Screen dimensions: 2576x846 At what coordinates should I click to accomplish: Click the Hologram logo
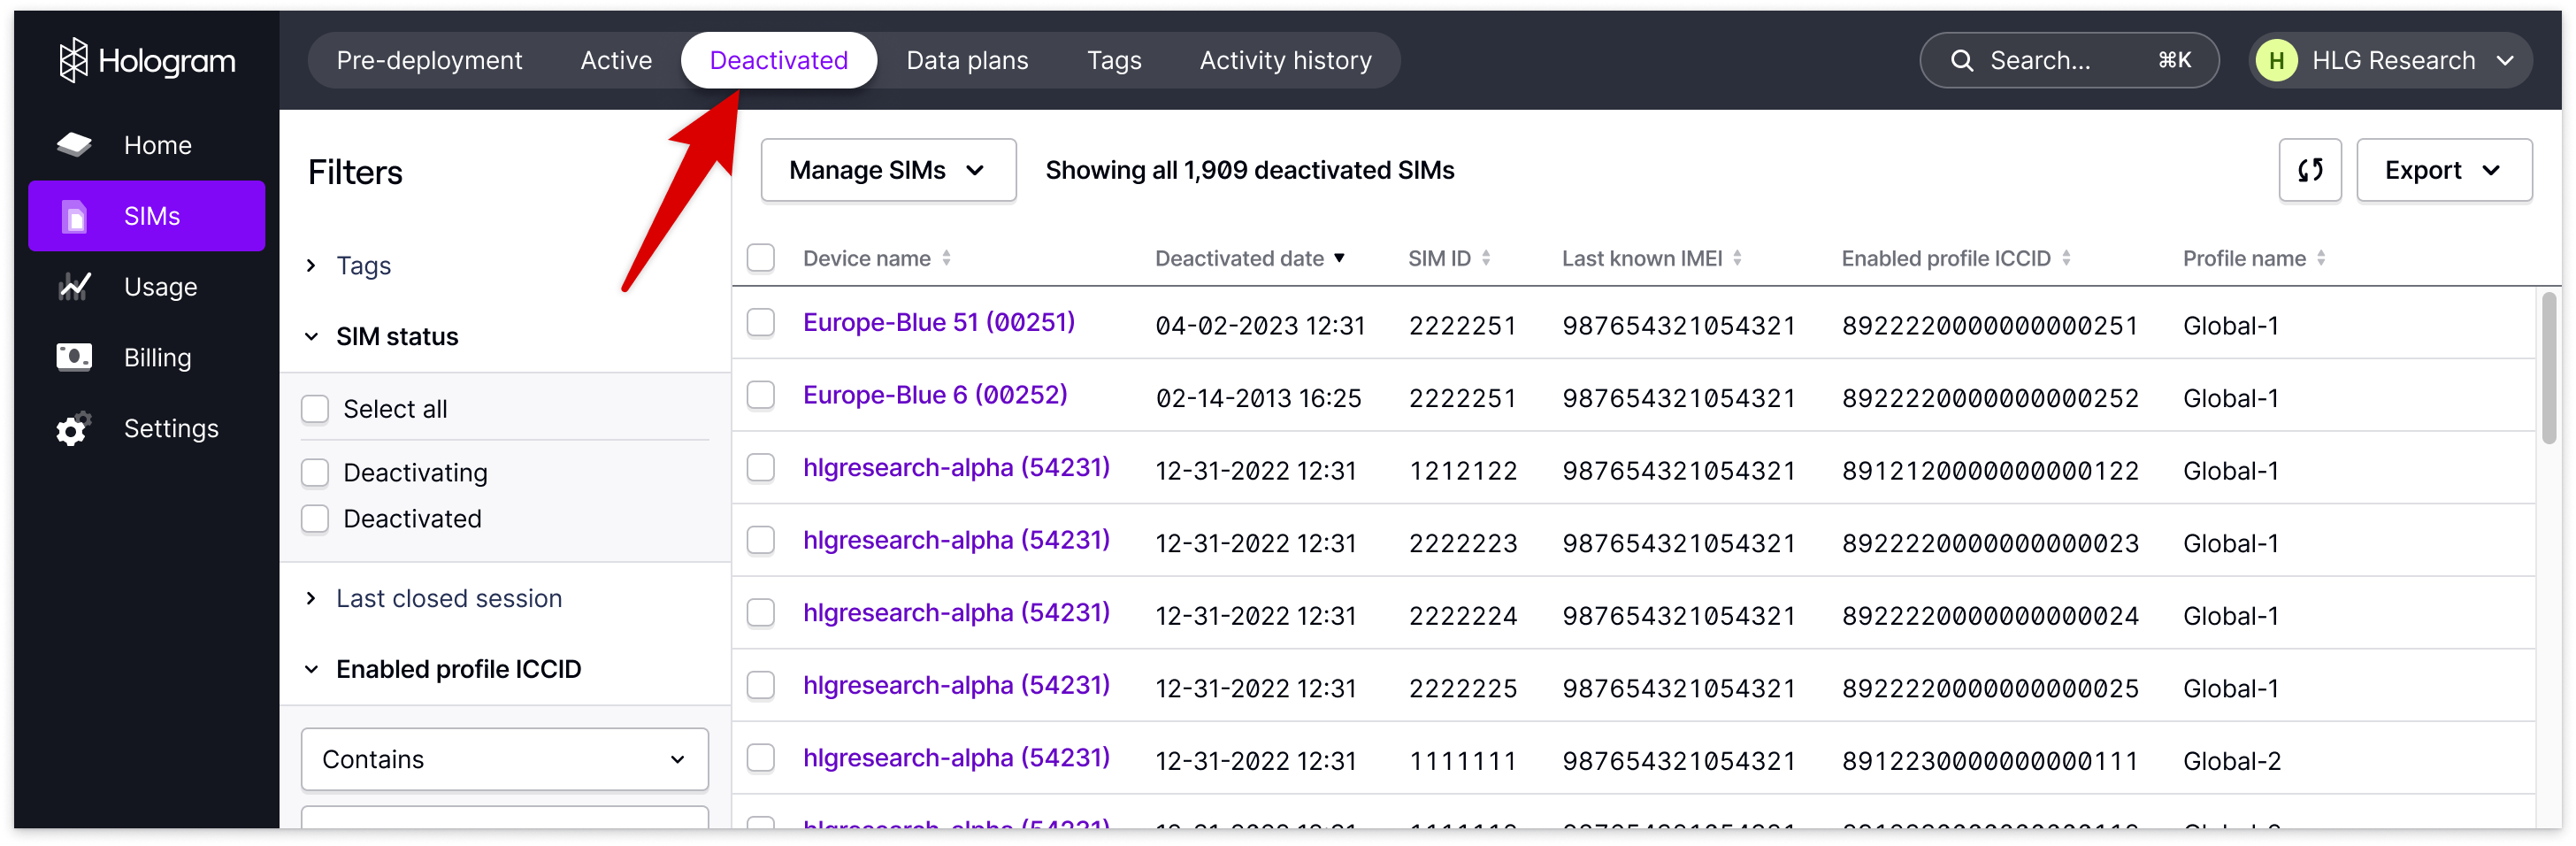(146, 59)
